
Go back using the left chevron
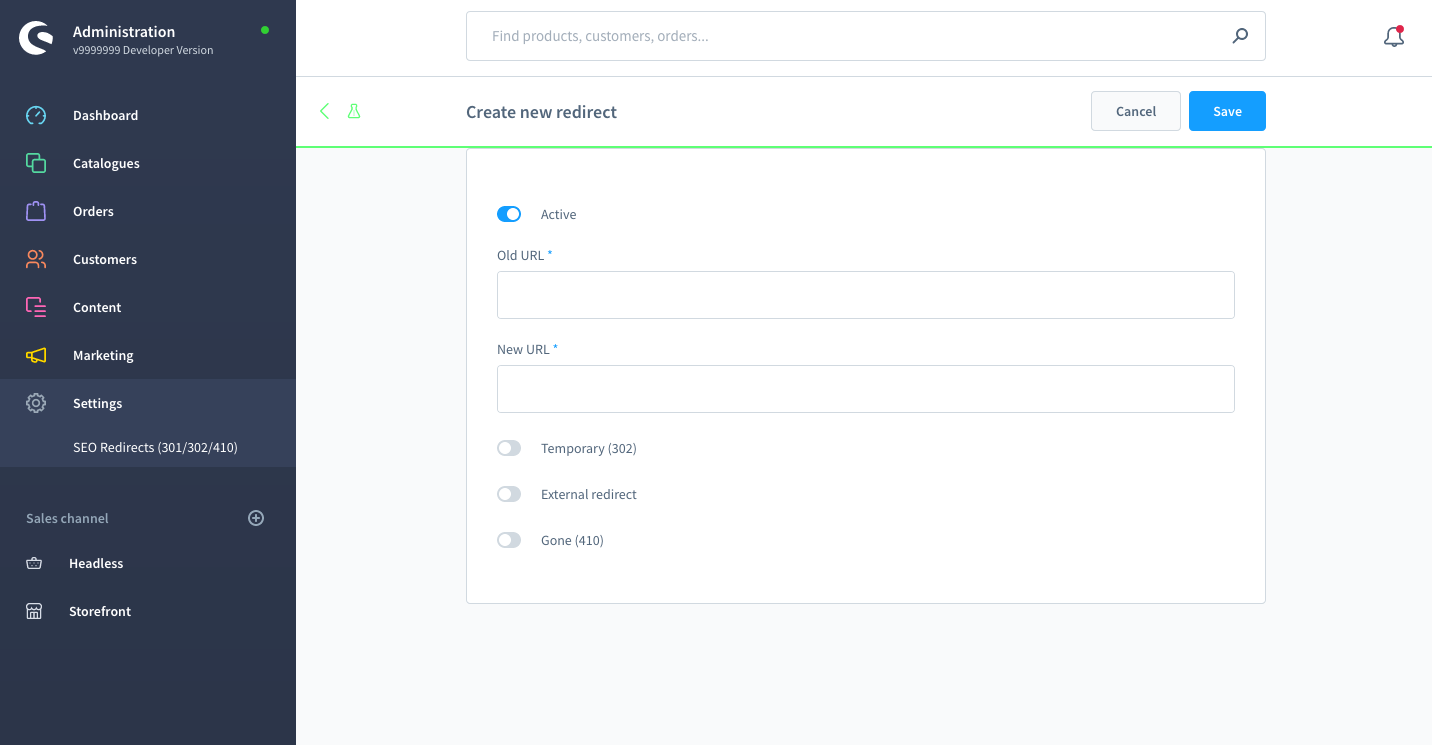coord(324,111)
